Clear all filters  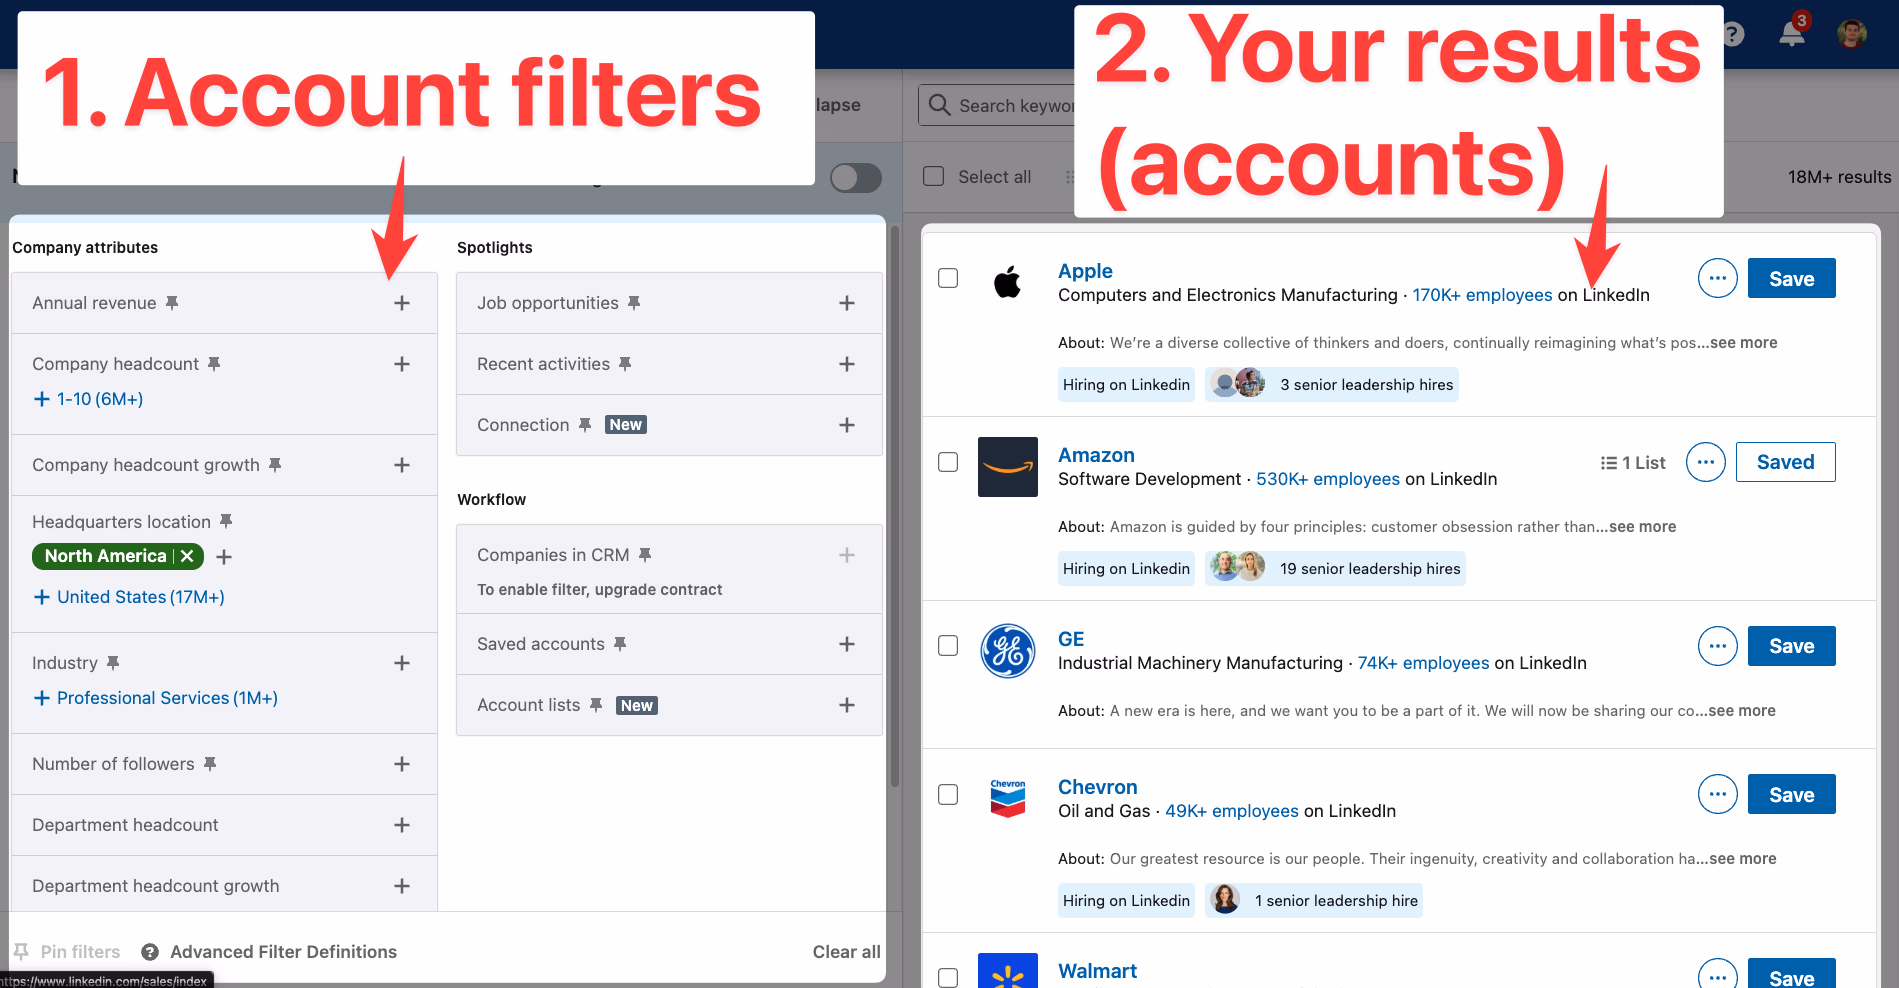[846, 952]
